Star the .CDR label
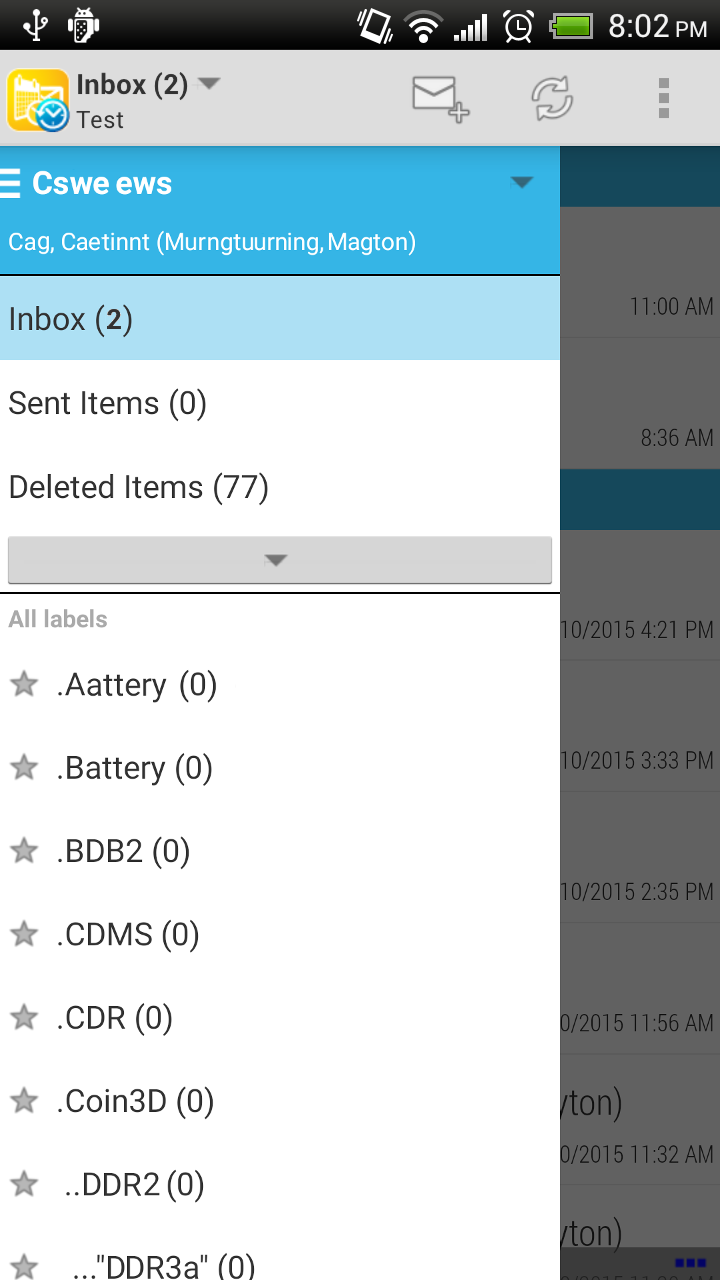720x1280 pixels. tap(24, 1018)
